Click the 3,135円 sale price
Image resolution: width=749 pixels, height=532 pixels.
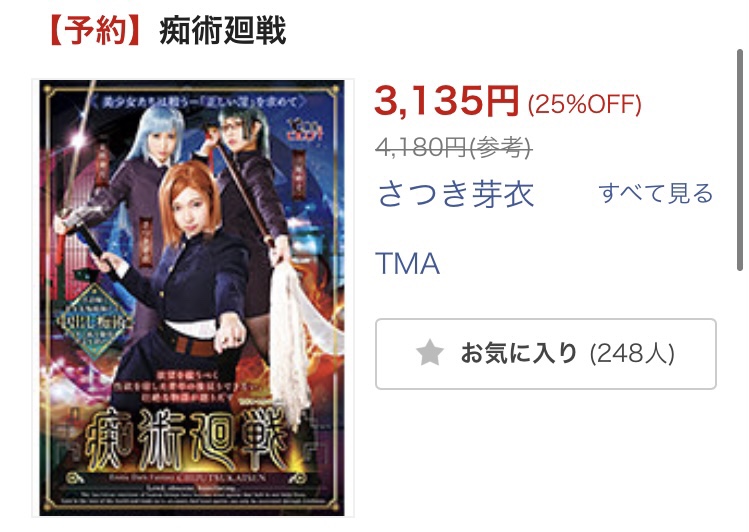447,101
